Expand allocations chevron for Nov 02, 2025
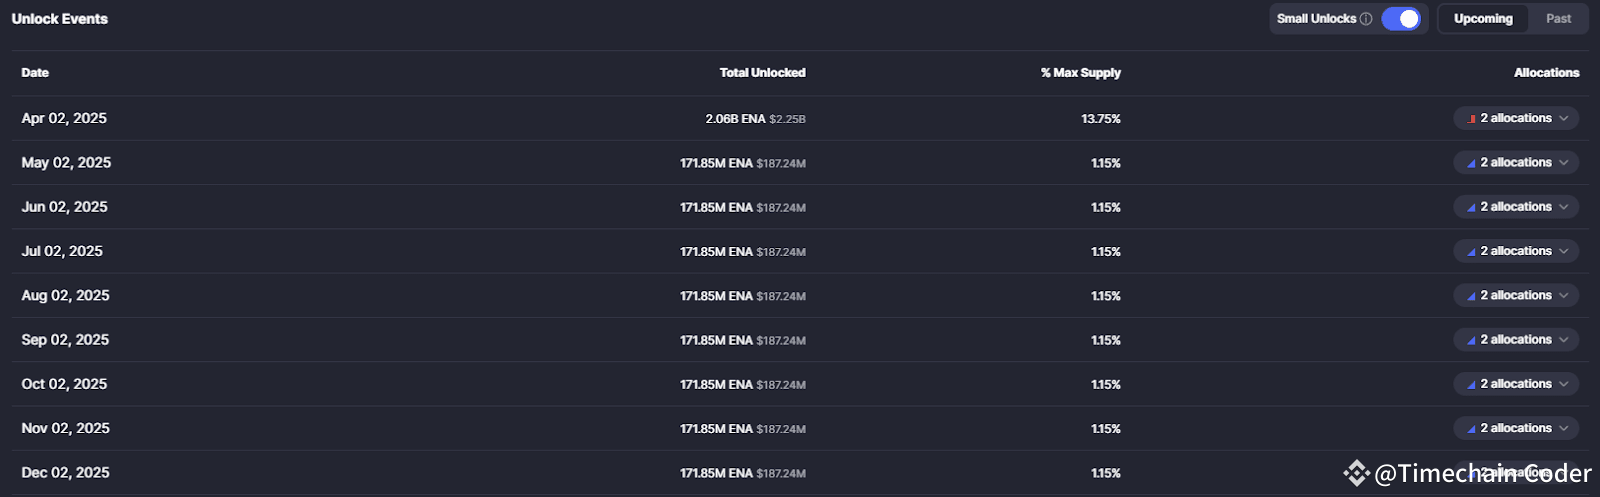This screenshot has height=497, width=1600. [x=1564, y=429]
